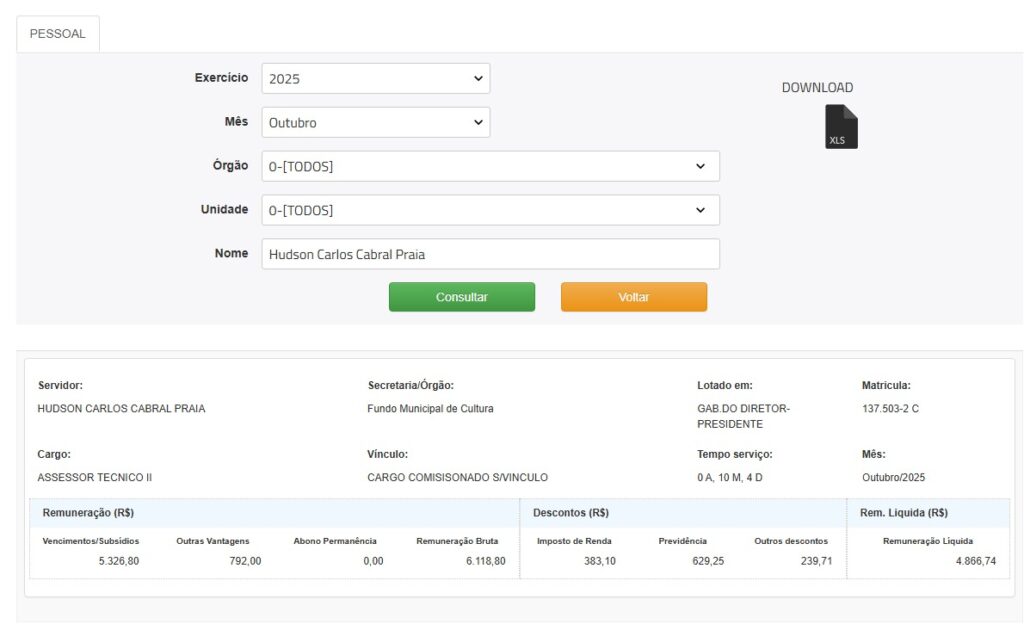Click the Cargo value ASSESSOR TECNICO II
The height and width of the screenshot is (624, 1024).
point(95,478)
